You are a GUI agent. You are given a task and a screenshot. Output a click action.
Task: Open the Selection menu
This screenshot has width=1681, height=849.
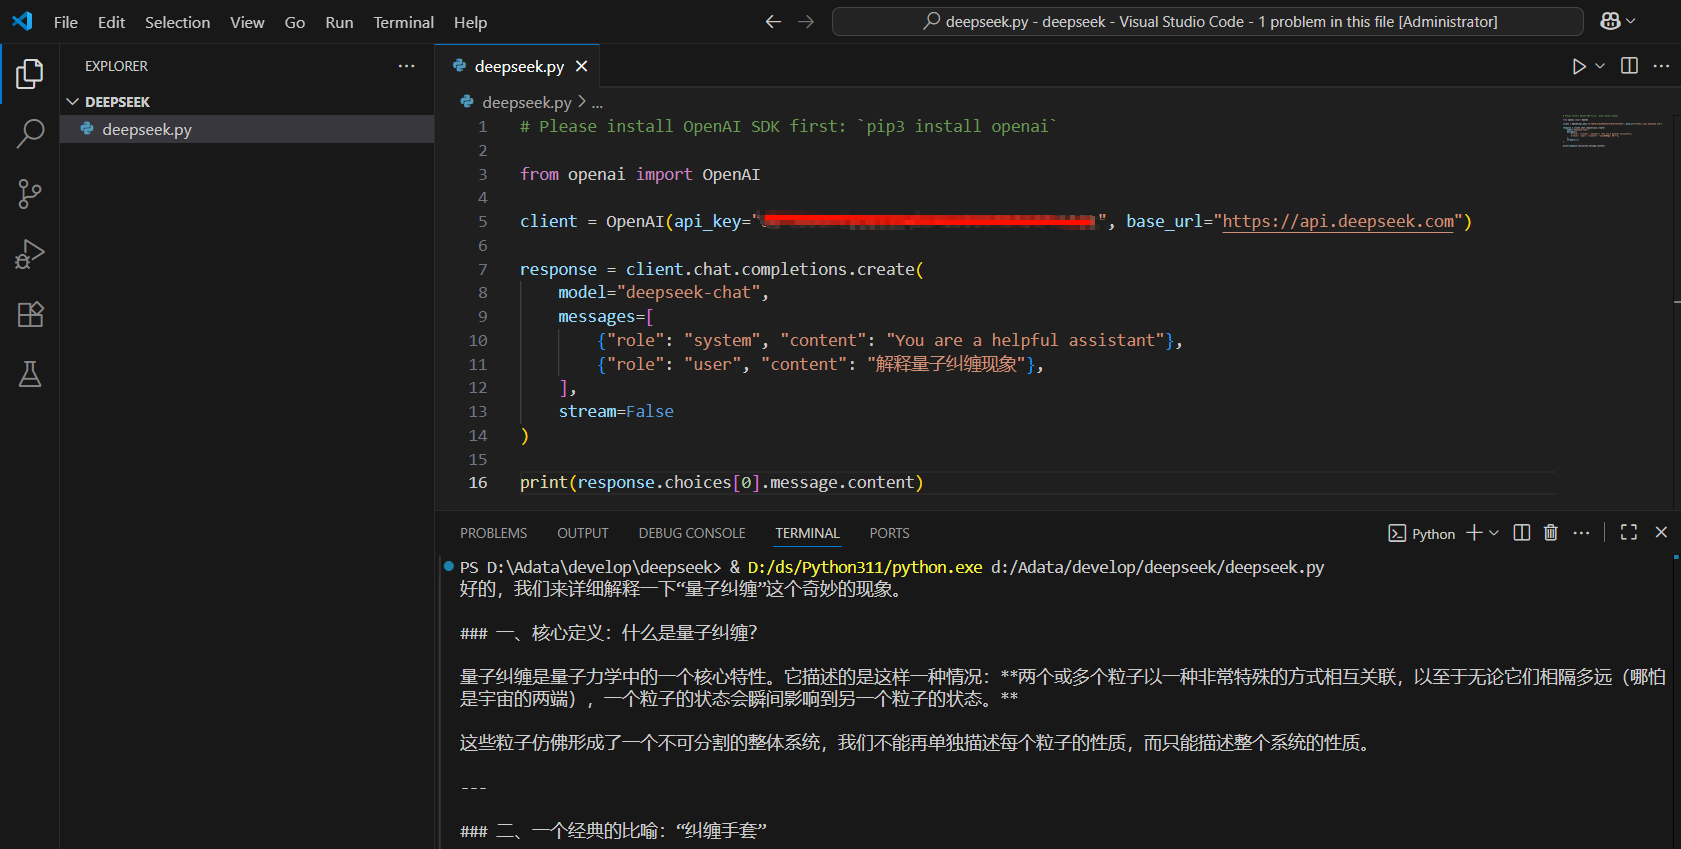click(177, 22)
